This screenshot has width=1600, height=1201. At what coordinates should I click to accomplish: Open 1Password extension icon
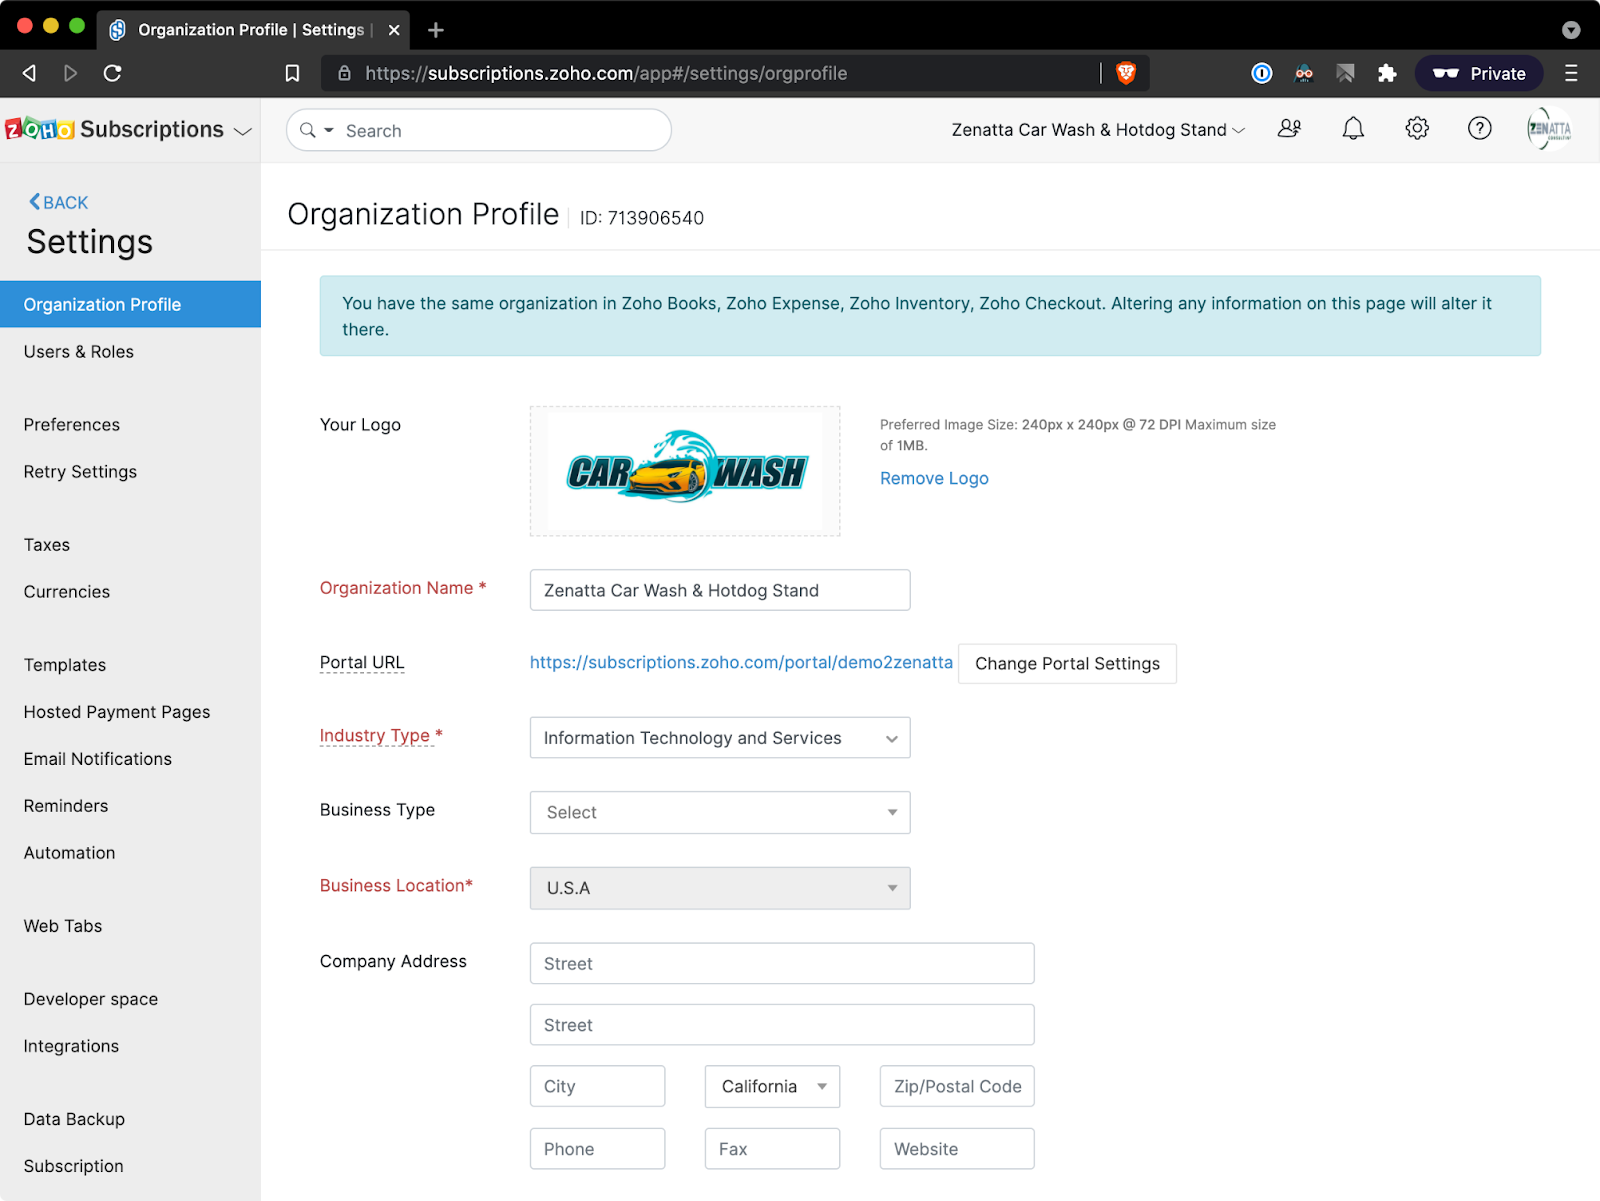click(x=1262, y=73)
